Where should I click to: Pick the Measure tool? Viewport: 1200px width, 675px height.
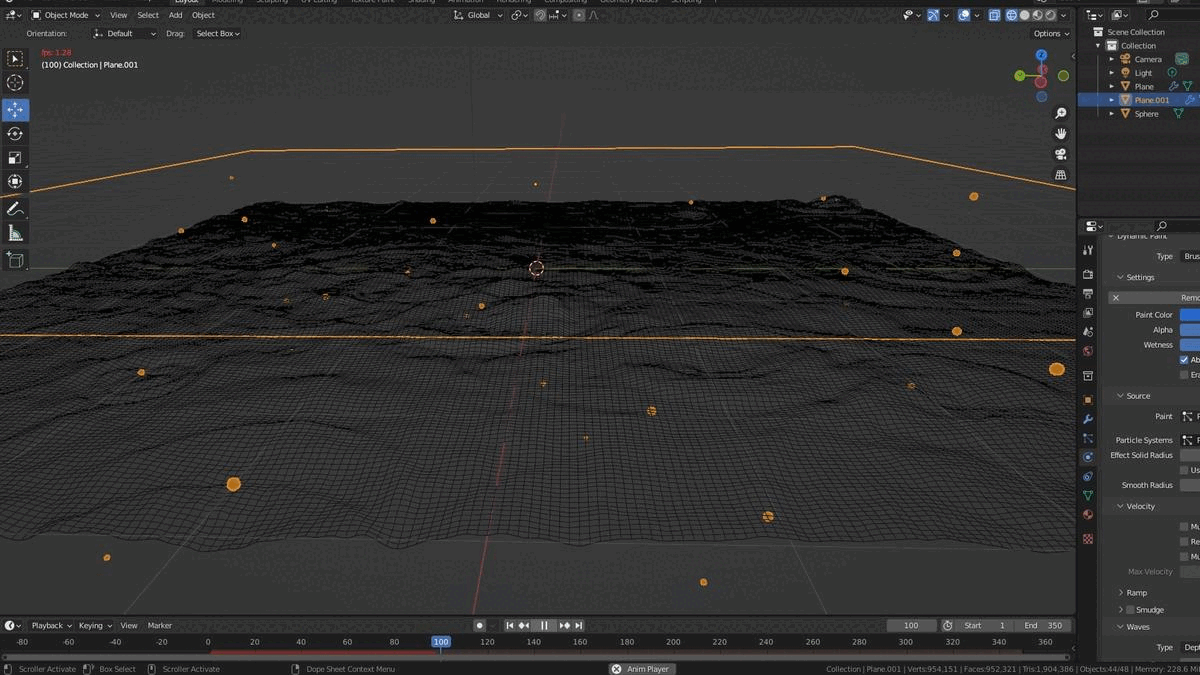(15, 233)
